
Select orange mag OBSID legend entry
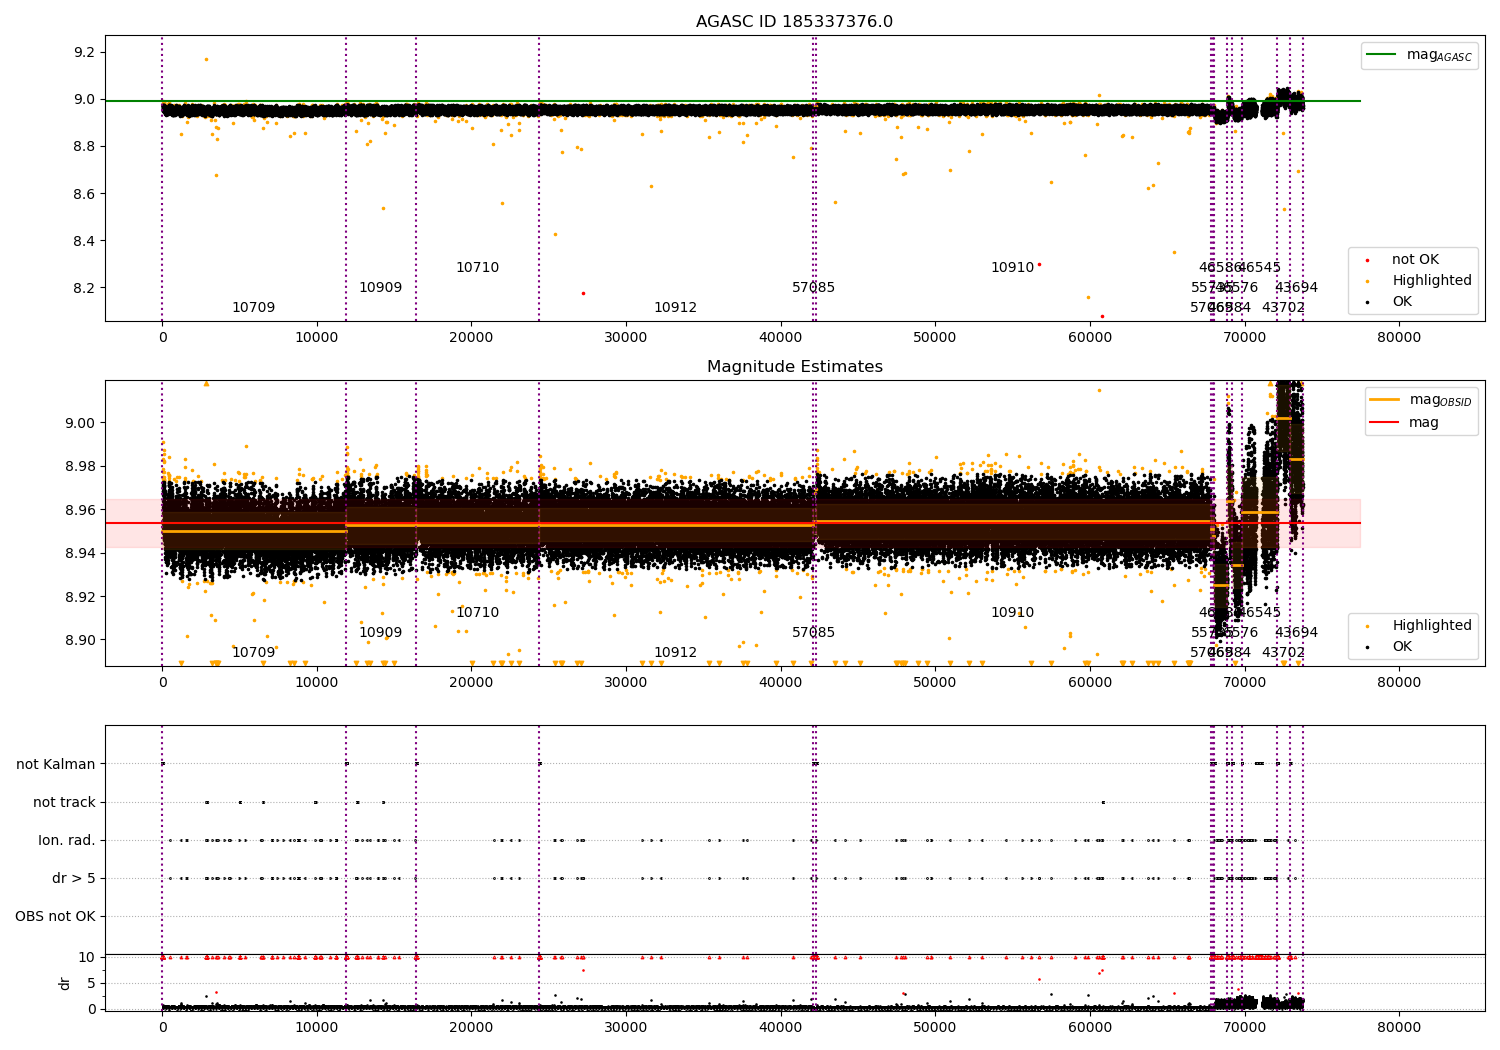[x=1421, y=400]
